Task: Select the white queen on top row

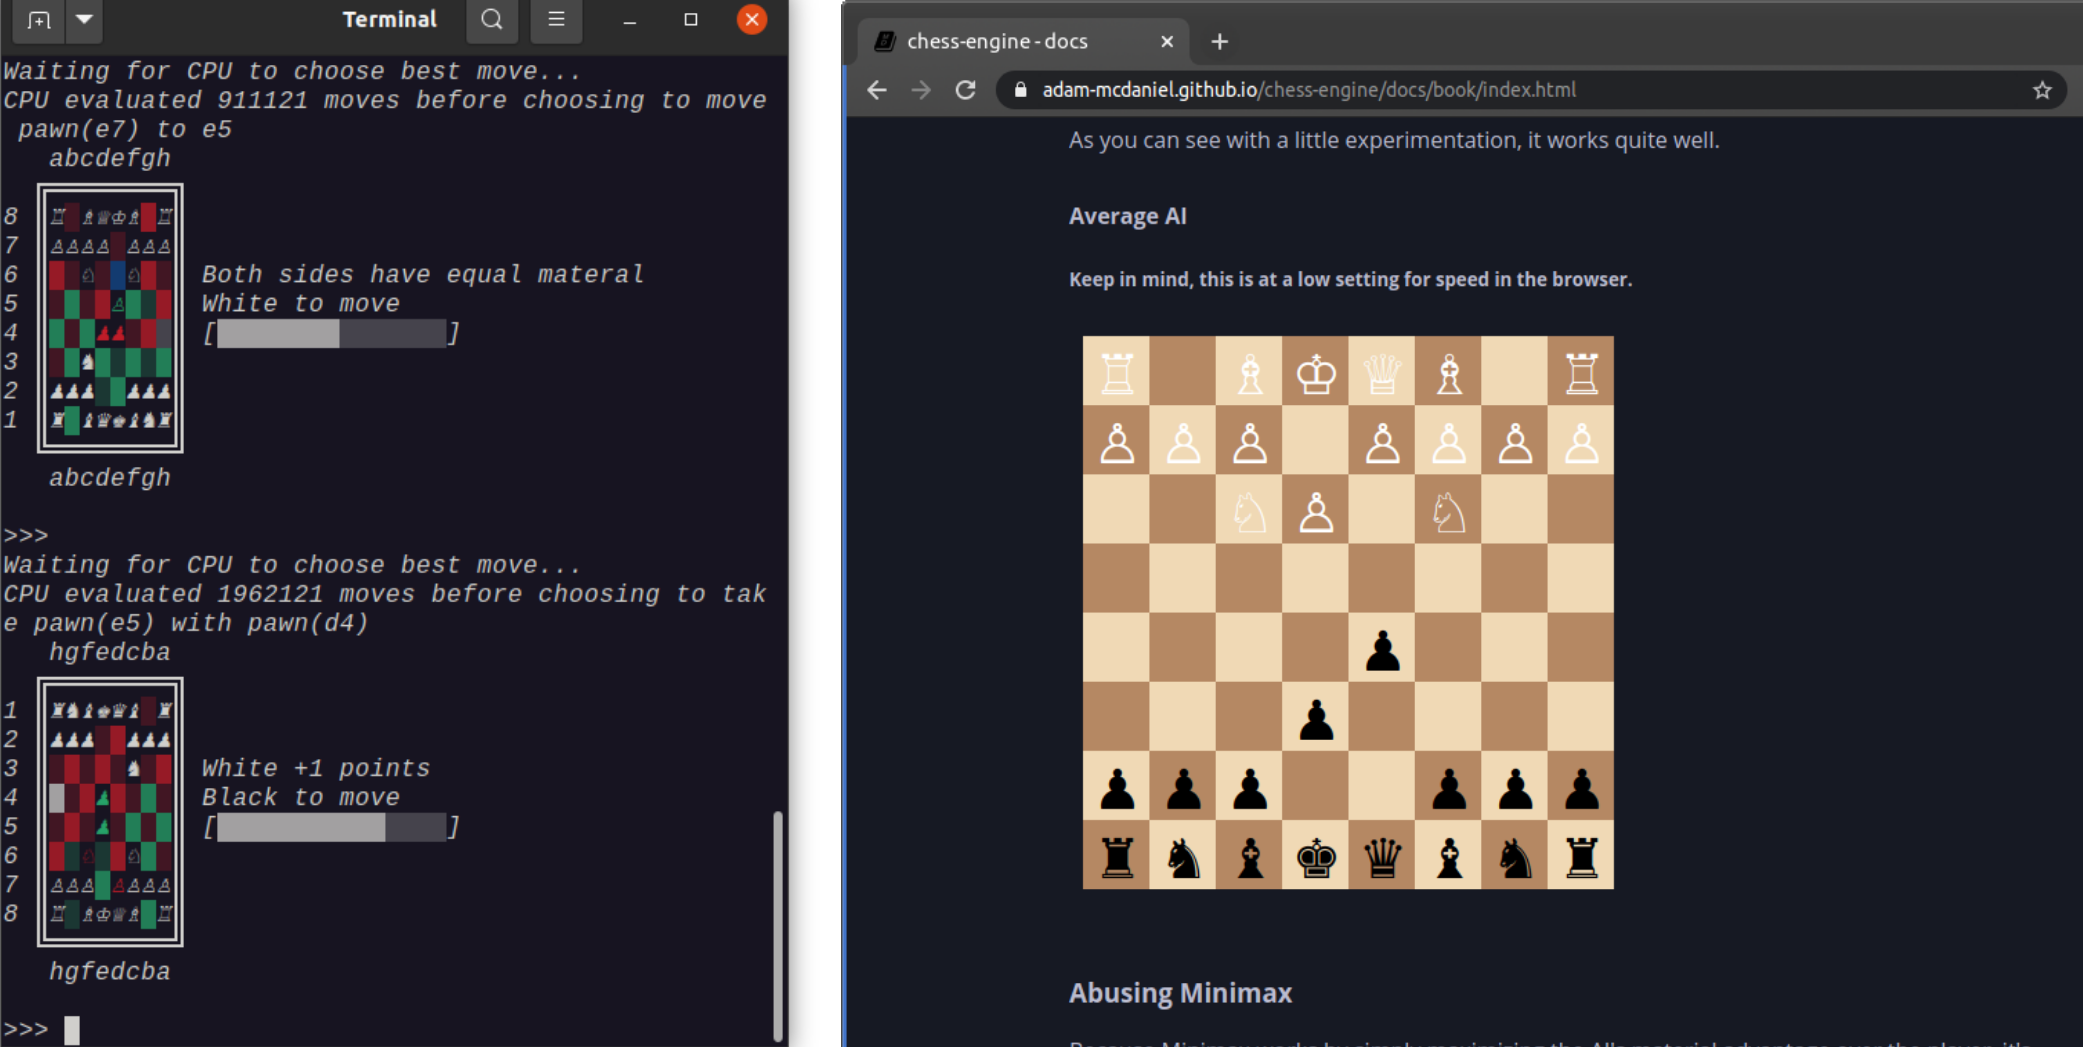Action: [1382, 374]
